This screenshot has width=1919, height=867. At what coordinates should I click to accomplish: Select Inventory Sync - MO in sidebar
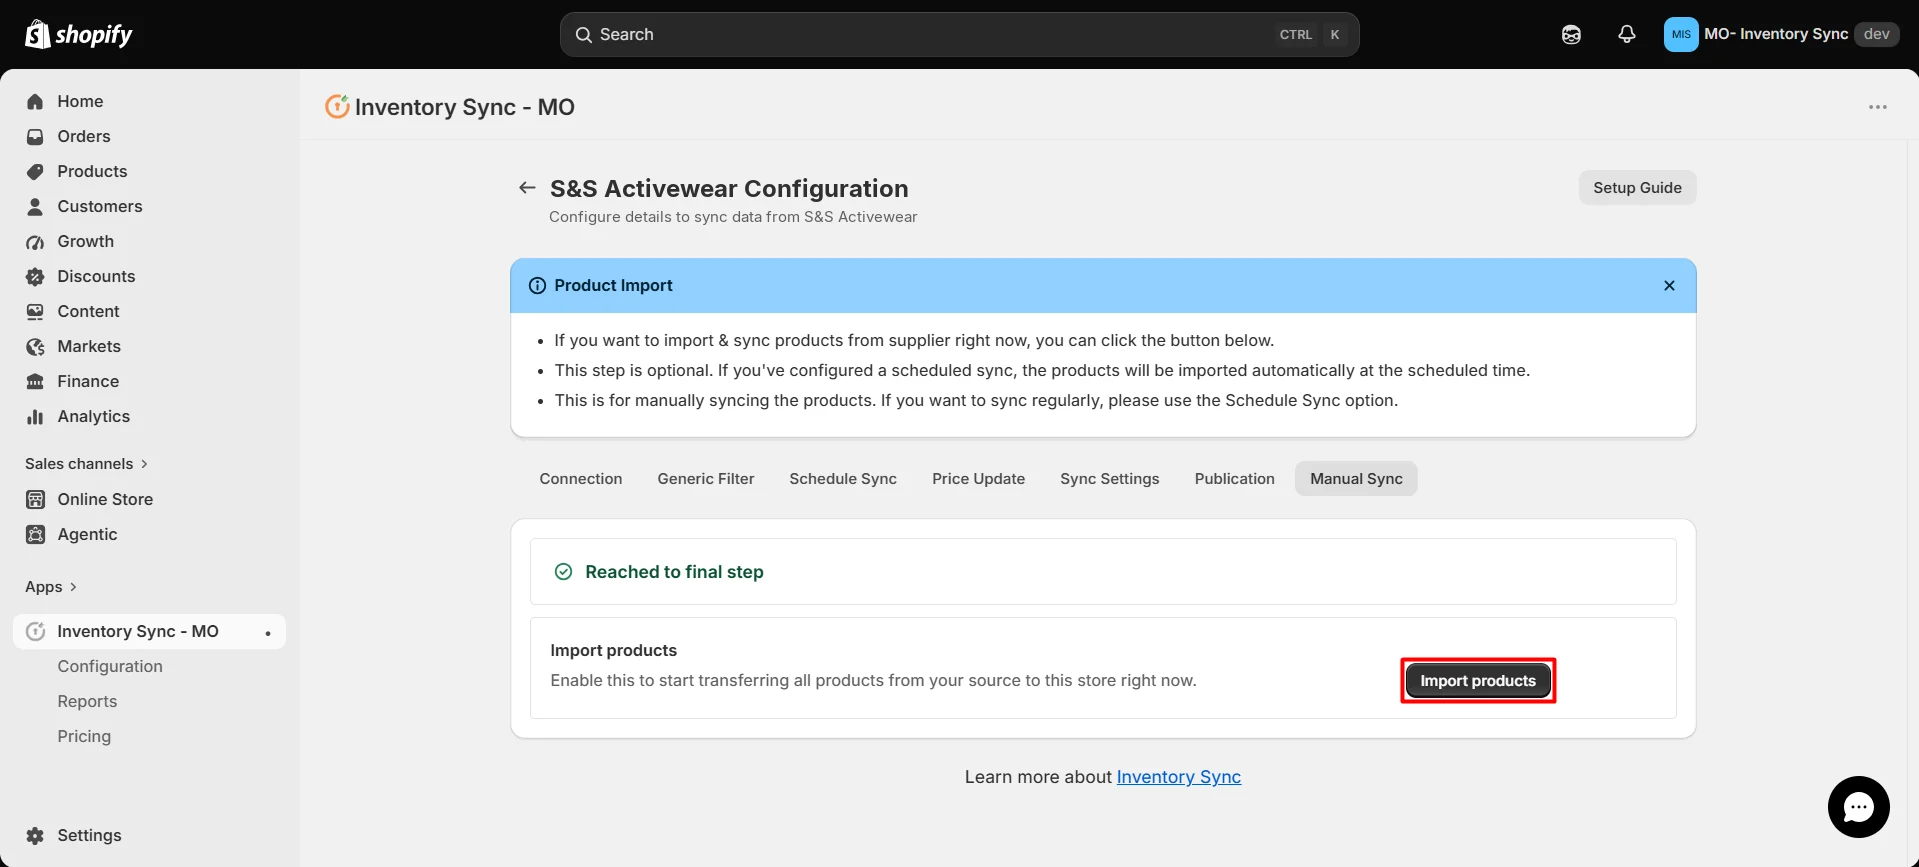(x=149, y=632)
